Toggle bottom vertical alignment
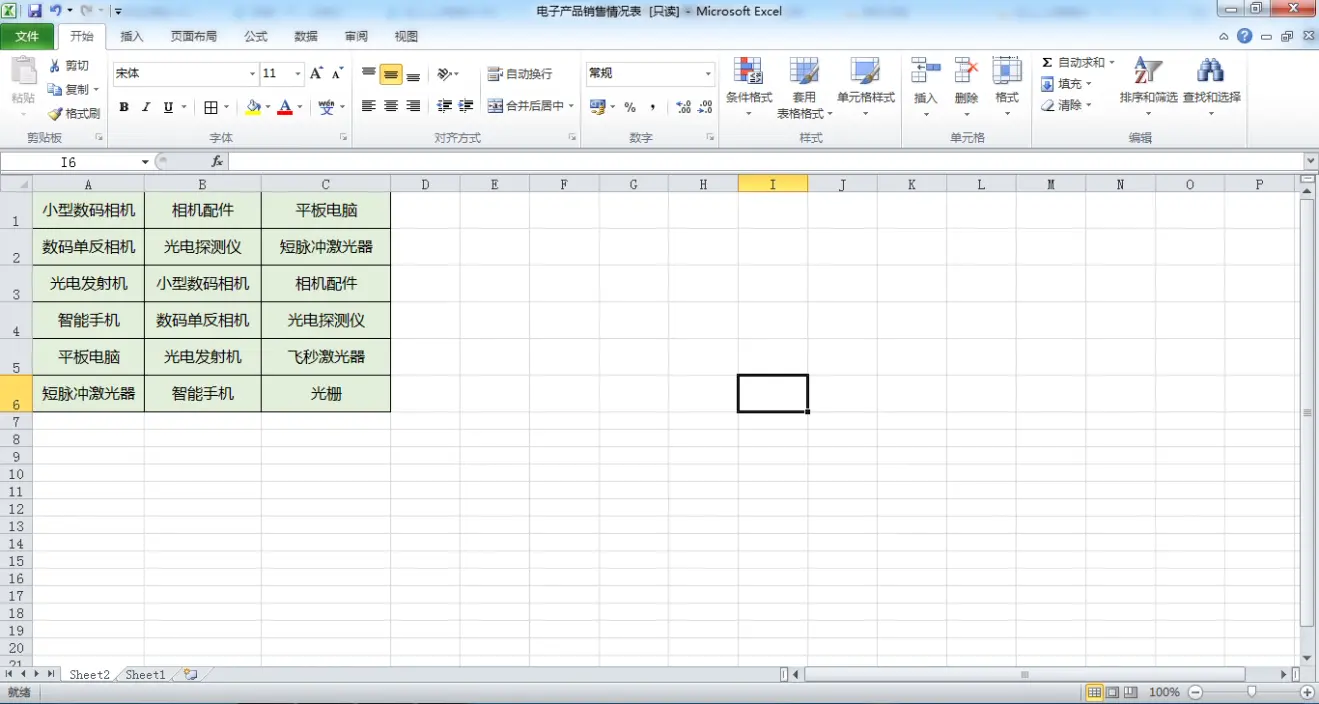The width and height of the screenshot is (1319, 704). [x=412, y=74]
